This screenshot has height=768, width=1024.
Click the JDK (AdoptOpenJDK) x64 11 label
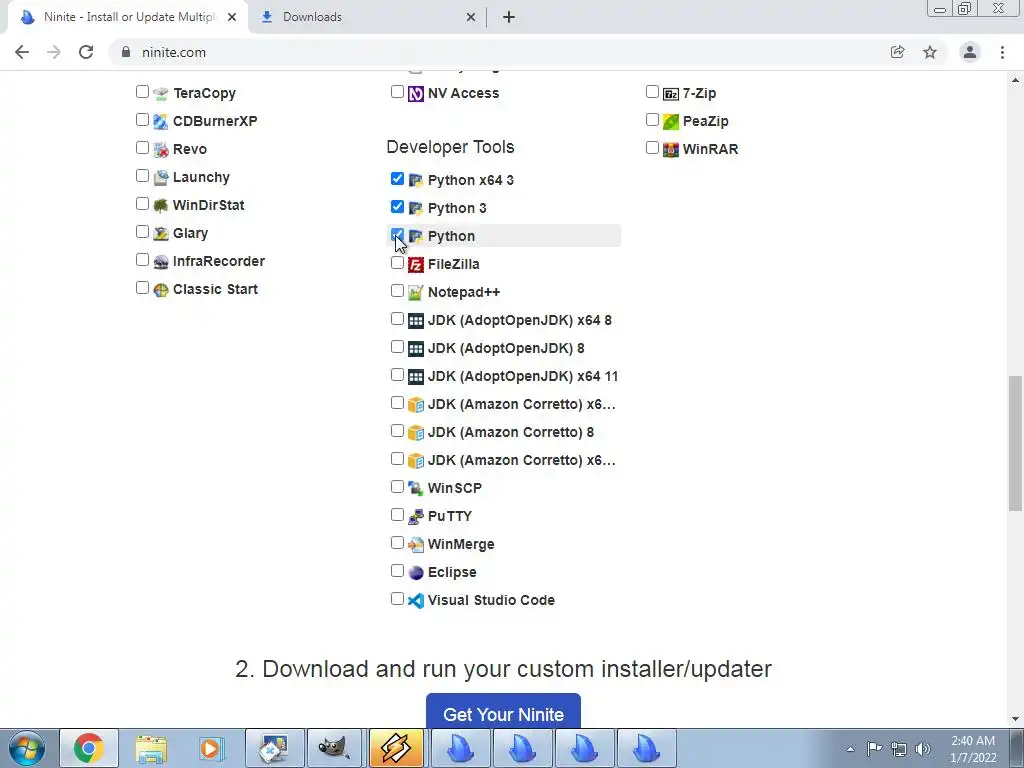click(522, 377)
